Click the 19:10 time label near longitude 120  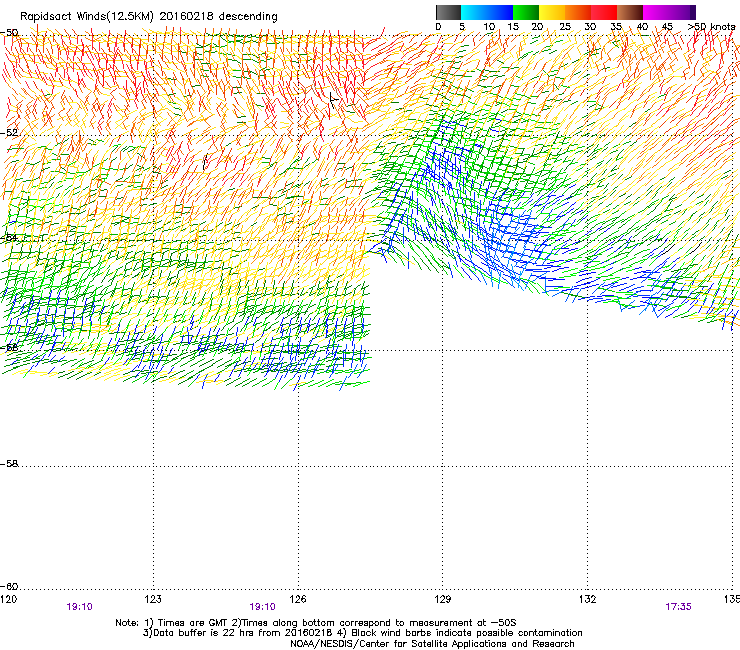click(79, 607)
